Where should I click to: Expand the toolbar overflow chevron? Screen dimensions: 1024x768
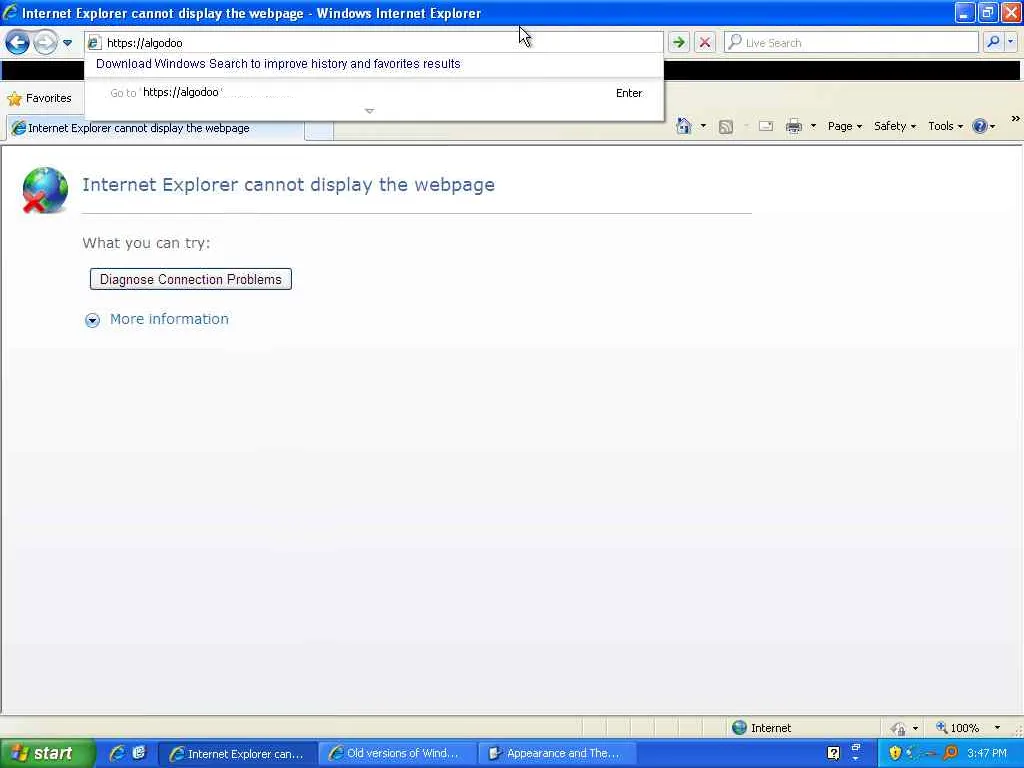1015,119
